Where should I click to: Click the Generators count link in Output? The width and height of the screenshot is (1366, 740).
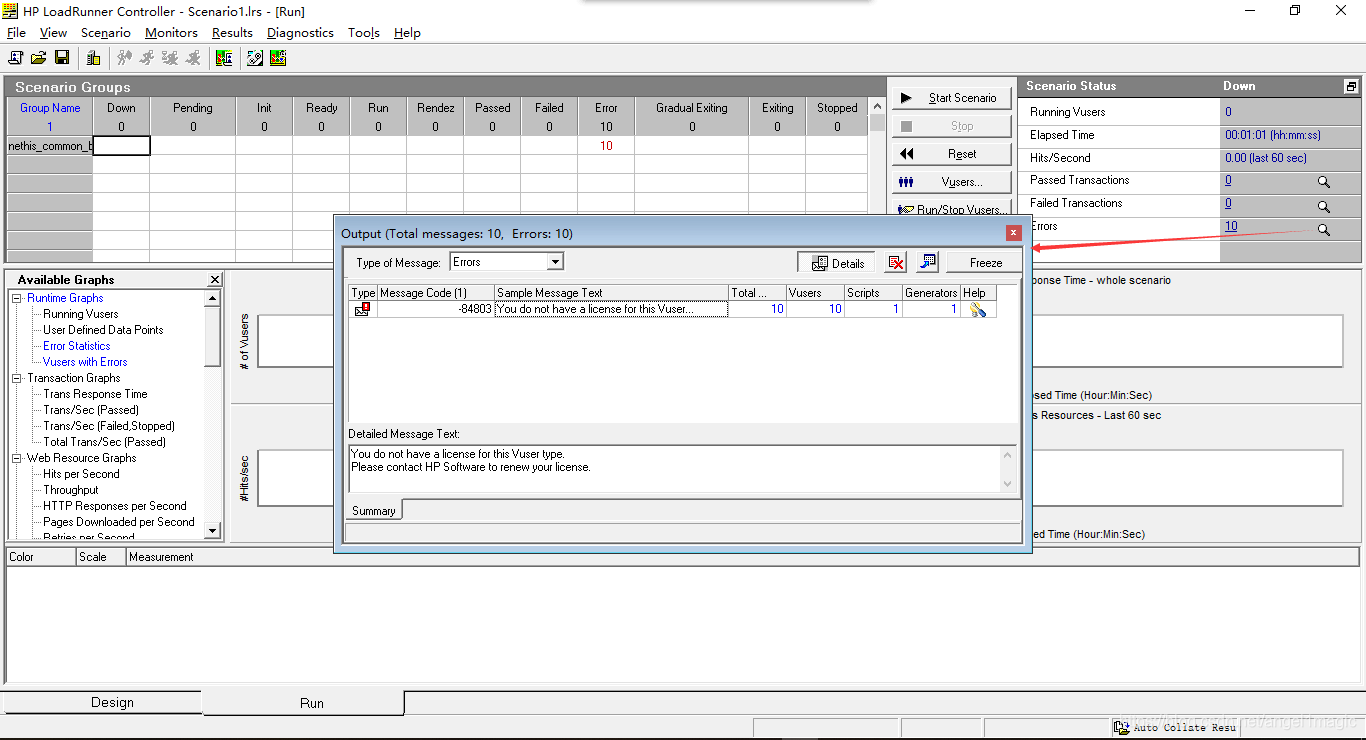954,309
